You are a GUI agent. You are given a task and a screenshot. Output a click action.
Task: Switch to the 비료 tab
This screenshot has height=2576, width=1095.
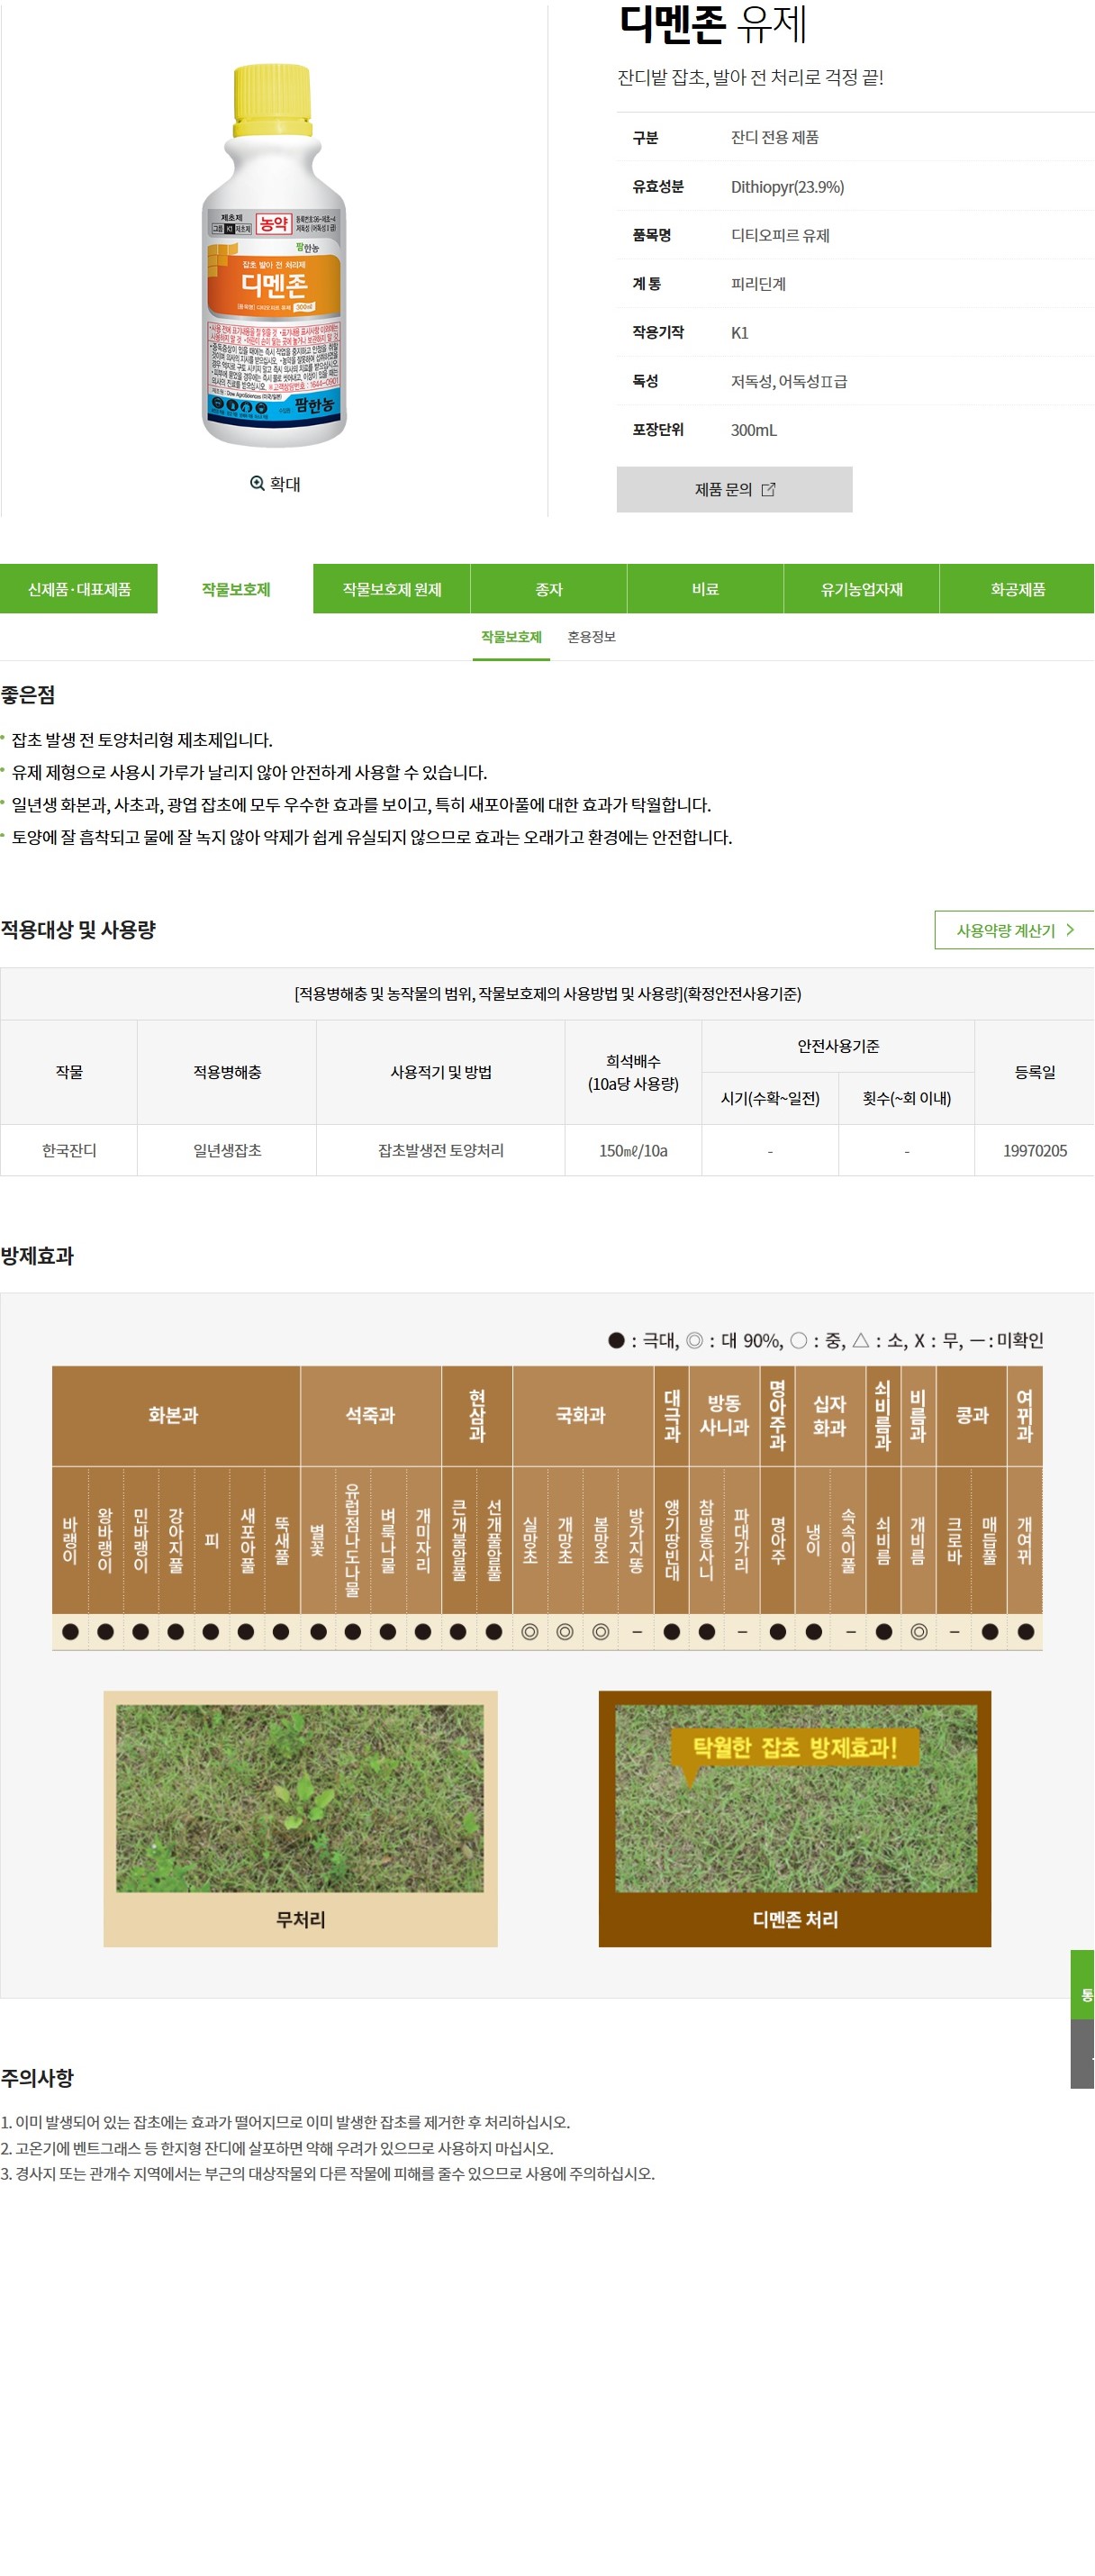705,589
